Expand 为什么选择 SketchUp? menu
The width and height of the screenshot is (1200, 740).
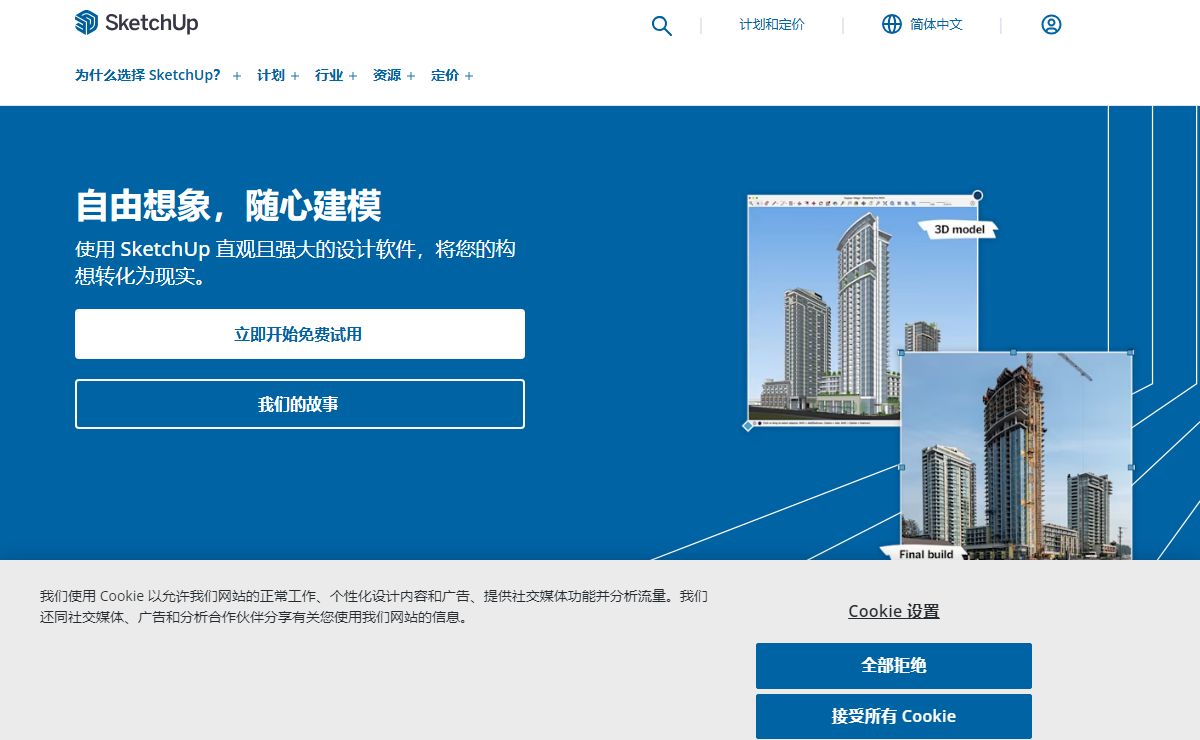click(x=148, y=75)
